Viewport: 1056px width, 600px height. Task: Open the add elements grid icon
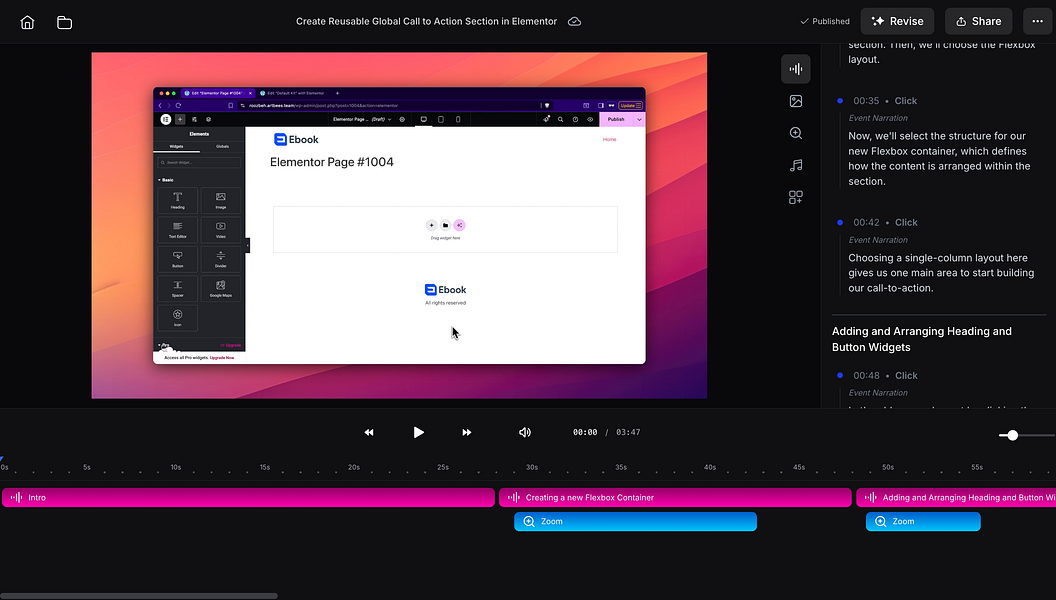[x=795, y=197]
